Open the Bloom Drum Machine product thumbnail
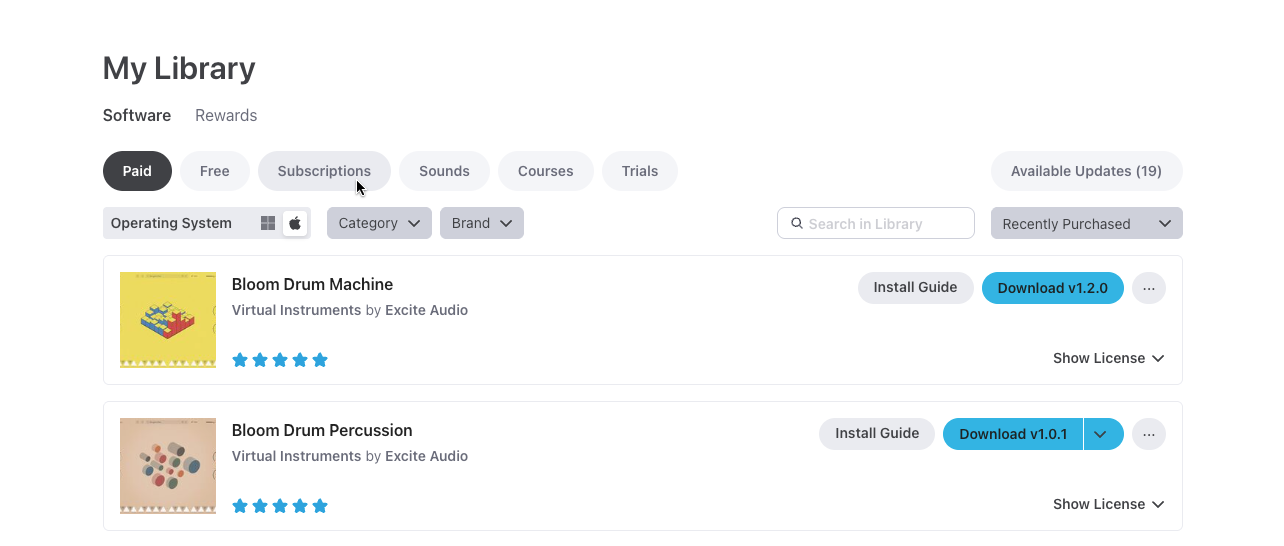Screen dimensions: 1284x546 (x=168, y=320)
